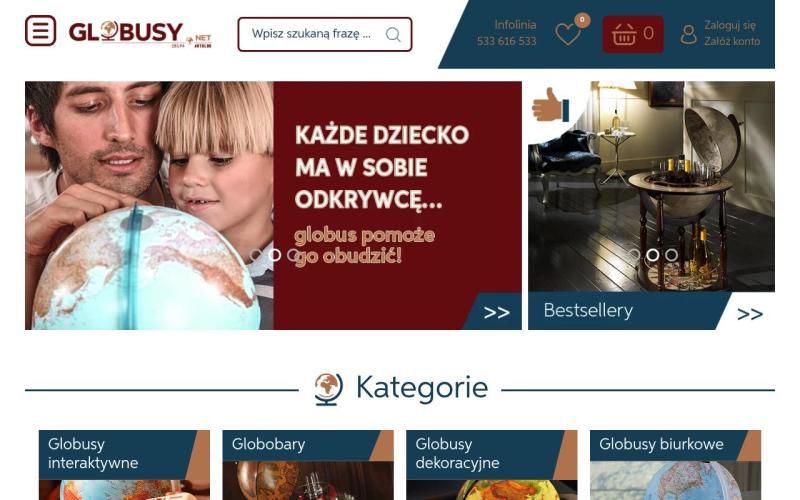
Task: Click the Globusy.net logo
Action: click(140, 34)
